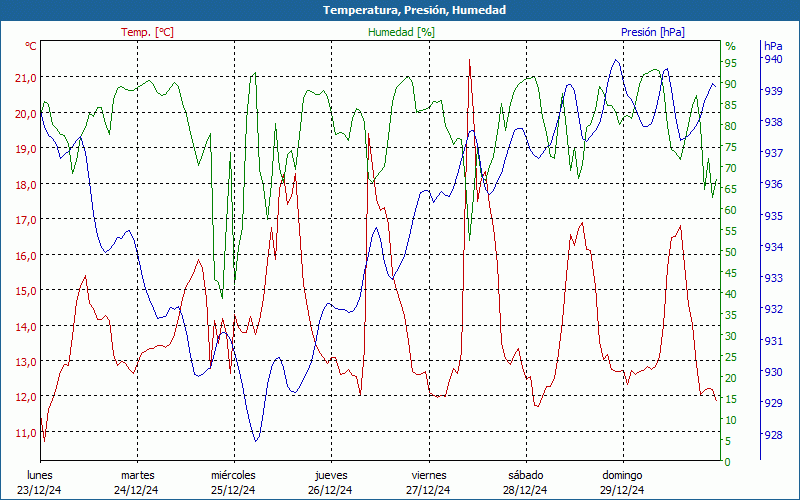Click the 90 humidity axis value
The height and width of the screenshot is (500, 800).
click(x=731, y=84)
